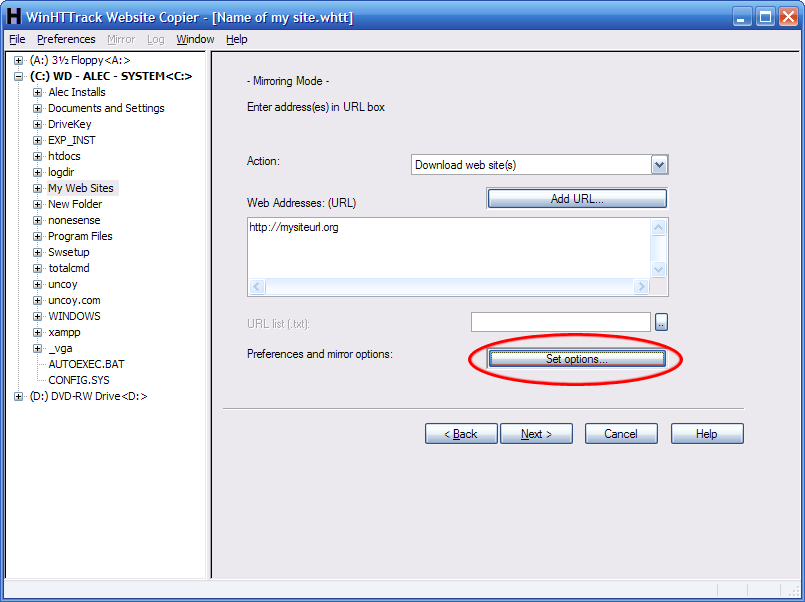The height and width of the screenshot is (602, 805).
Task: Open the greyed Mirror menu
Action: tap(121, 39)
